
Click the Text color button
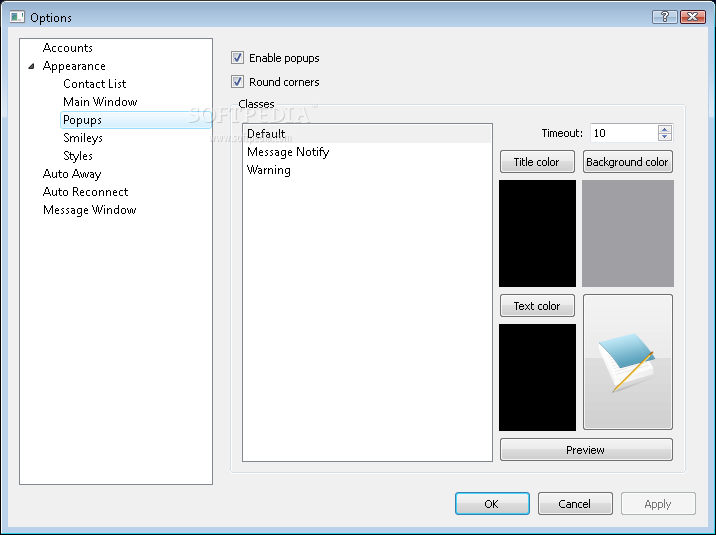pos(537,306)
